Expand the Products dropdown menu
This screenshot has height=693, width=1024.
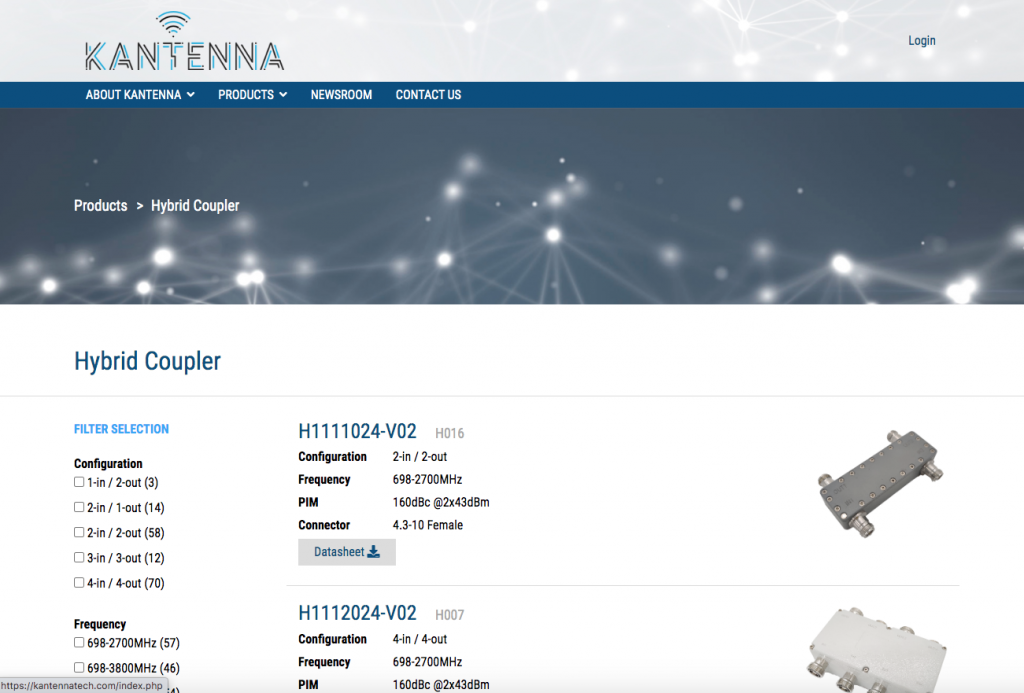click(x=252, y=95)
